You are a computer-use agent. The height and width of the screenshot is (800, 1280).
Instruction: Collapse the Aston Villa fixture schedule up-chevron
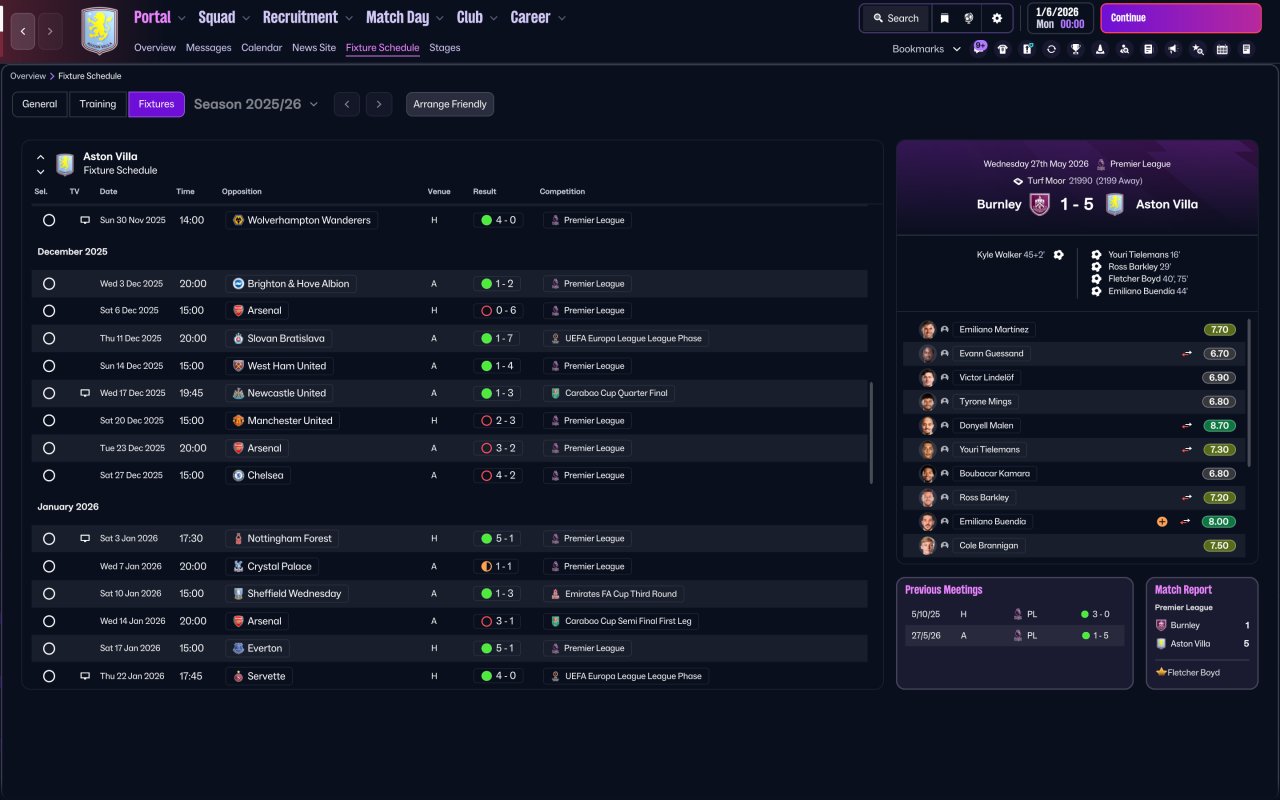(41, 157)
